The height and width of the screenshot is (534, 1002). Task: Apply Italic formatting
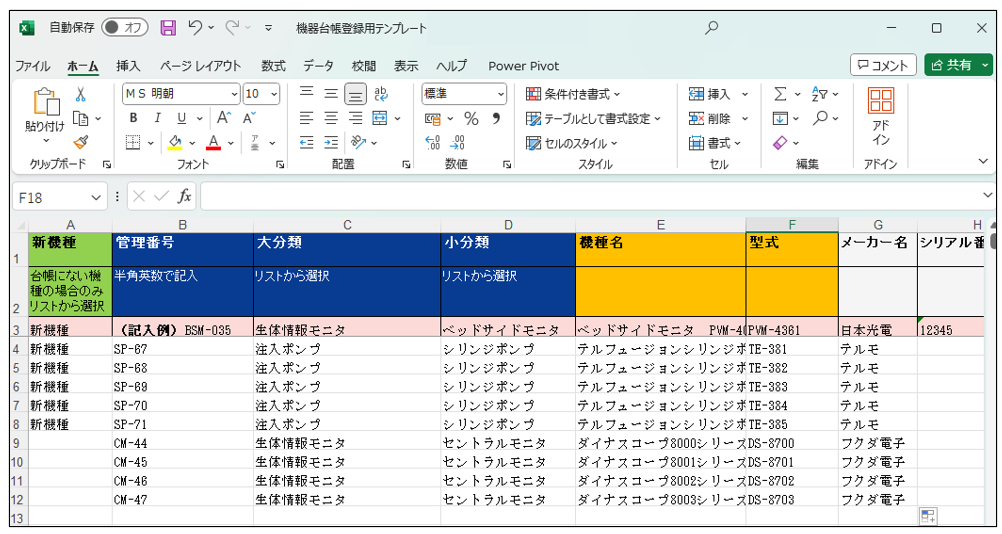pos(157,118)
